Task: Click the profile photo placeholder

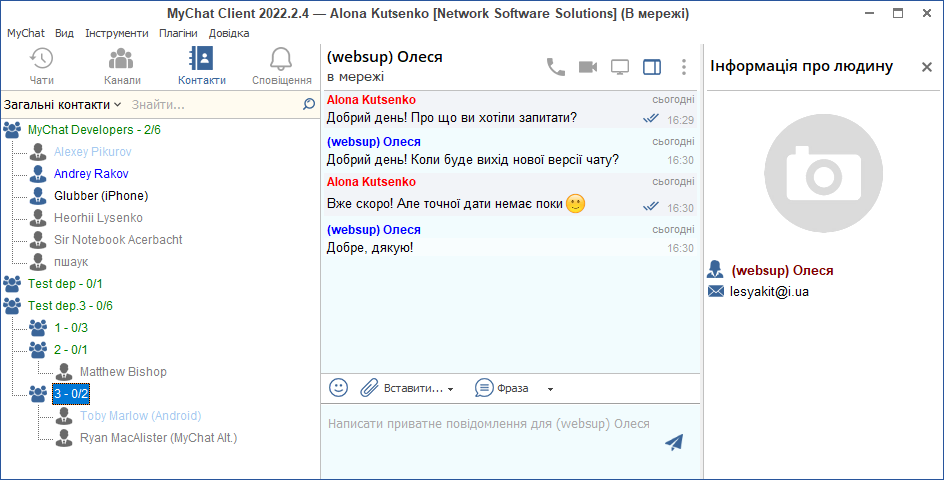Action: [x=824, y=173]
